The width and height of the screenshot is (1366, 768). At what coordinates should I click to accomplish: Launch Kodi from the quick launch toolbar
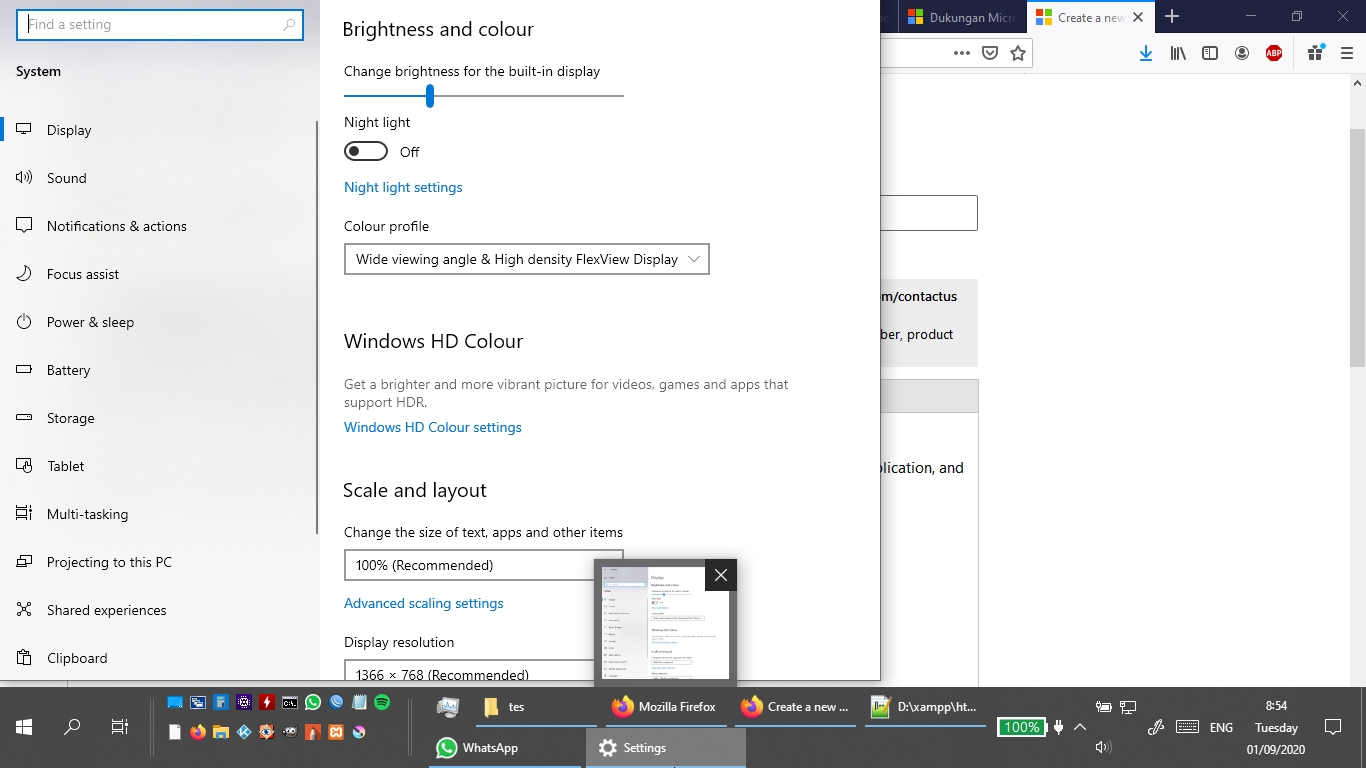click(244, 732)
